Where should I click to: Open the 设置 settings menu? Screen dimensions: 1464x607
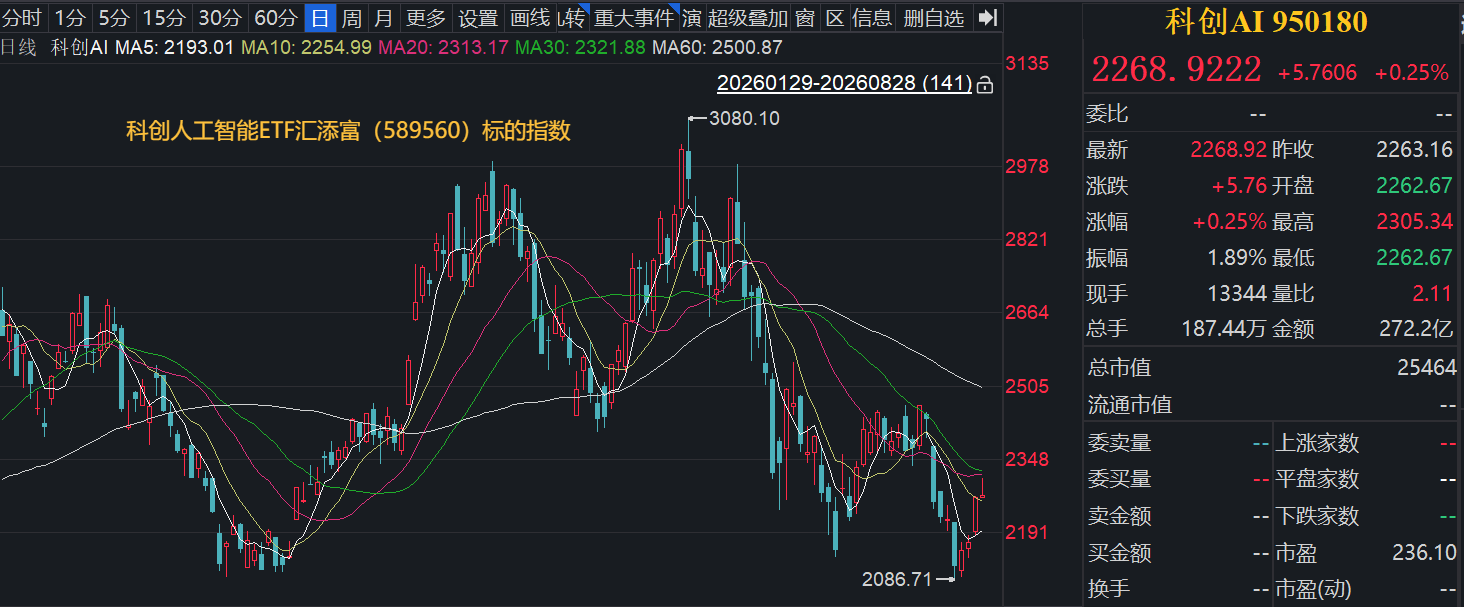[478, 17]
